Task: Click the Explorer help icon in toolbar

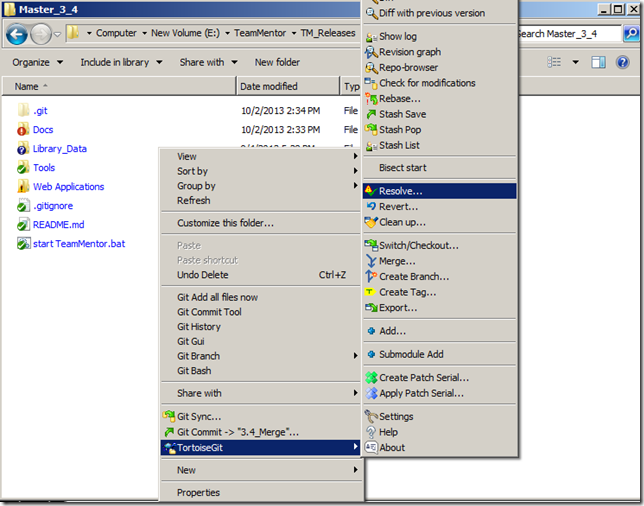Action: pyautogui.click(x=623, y=62)
